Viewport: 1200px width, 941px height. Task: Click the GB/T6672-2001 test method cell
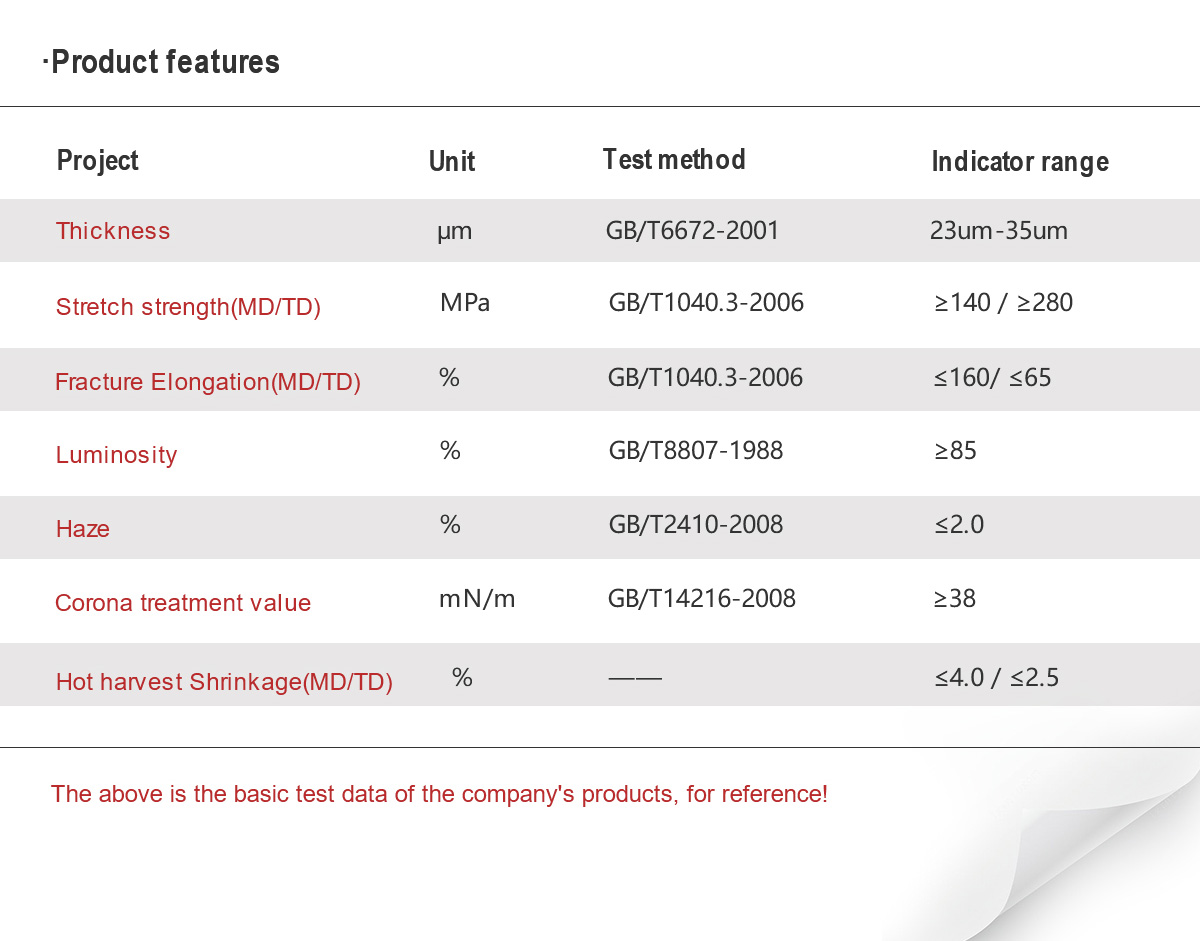point(692,231)
